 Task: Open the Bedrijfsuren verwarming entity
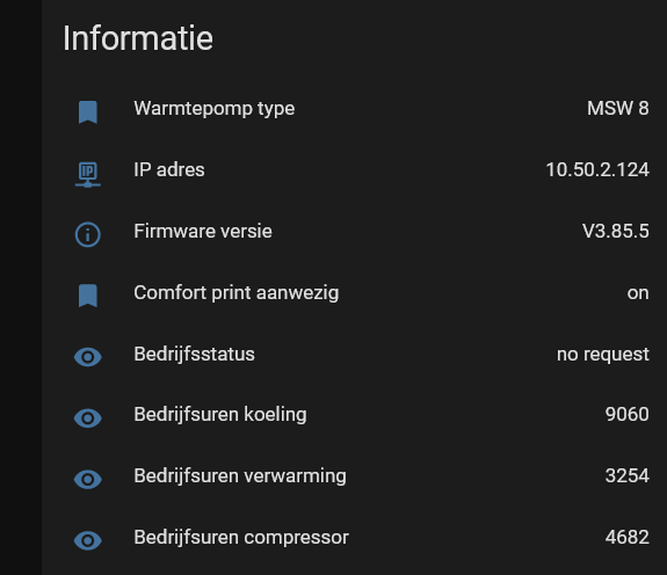[240, 476]
